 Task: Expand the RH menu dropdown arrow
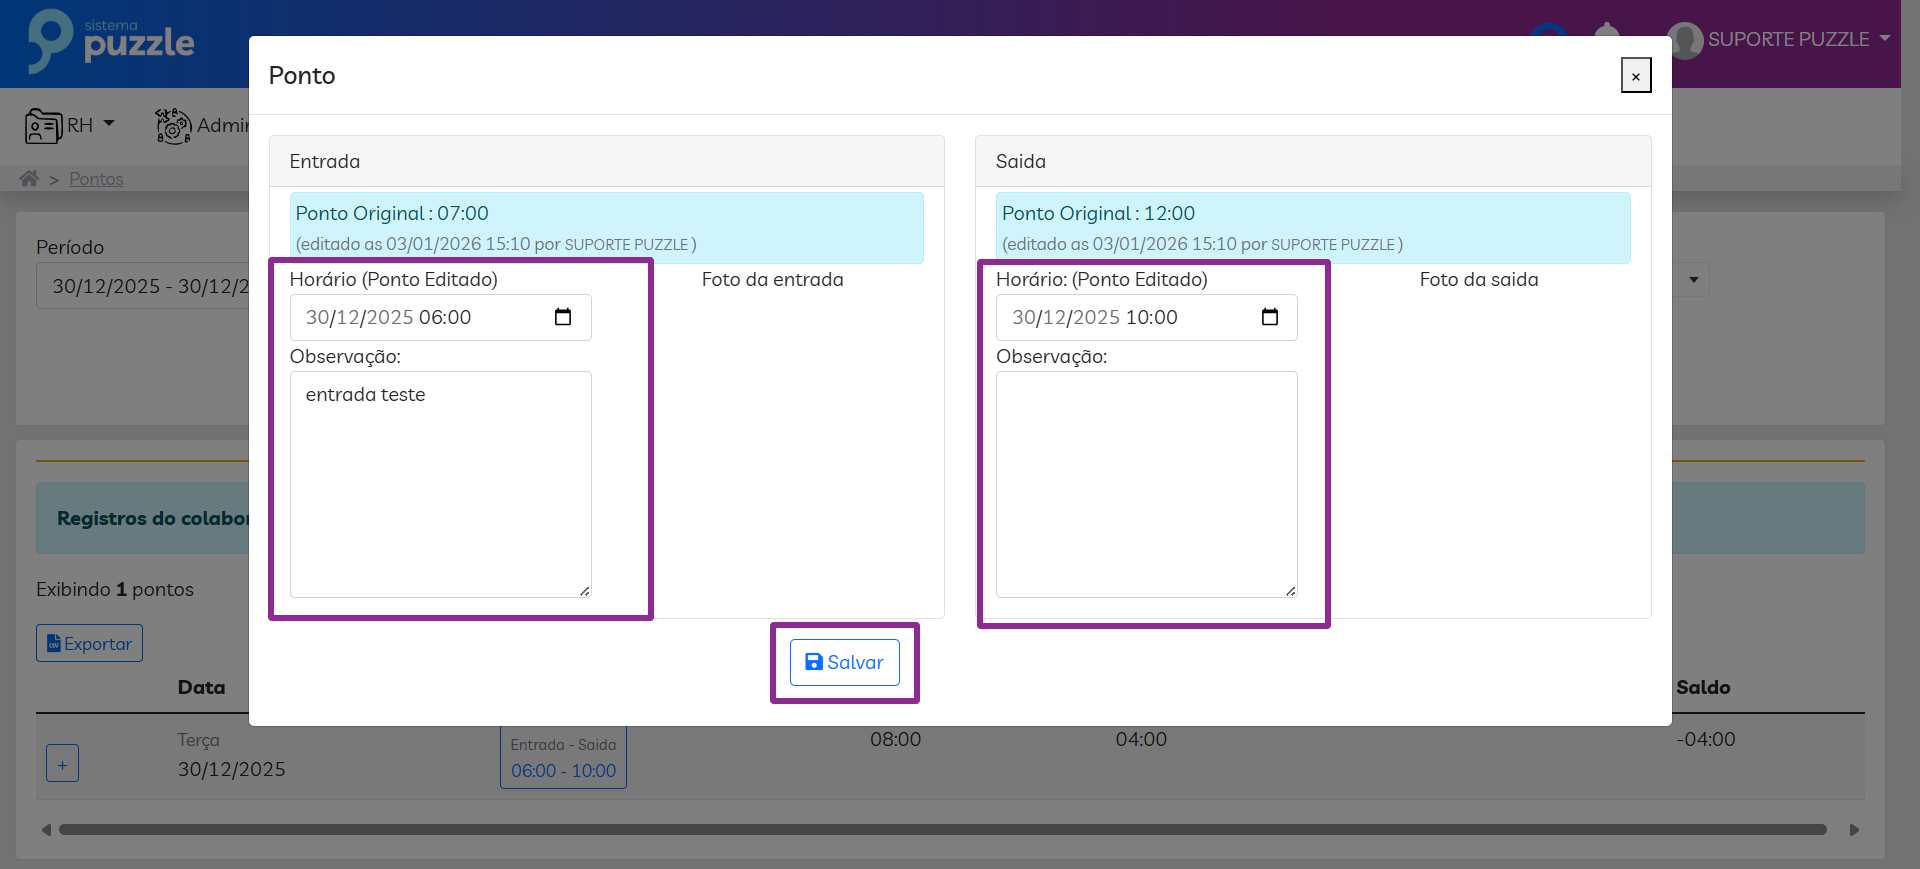109,124
